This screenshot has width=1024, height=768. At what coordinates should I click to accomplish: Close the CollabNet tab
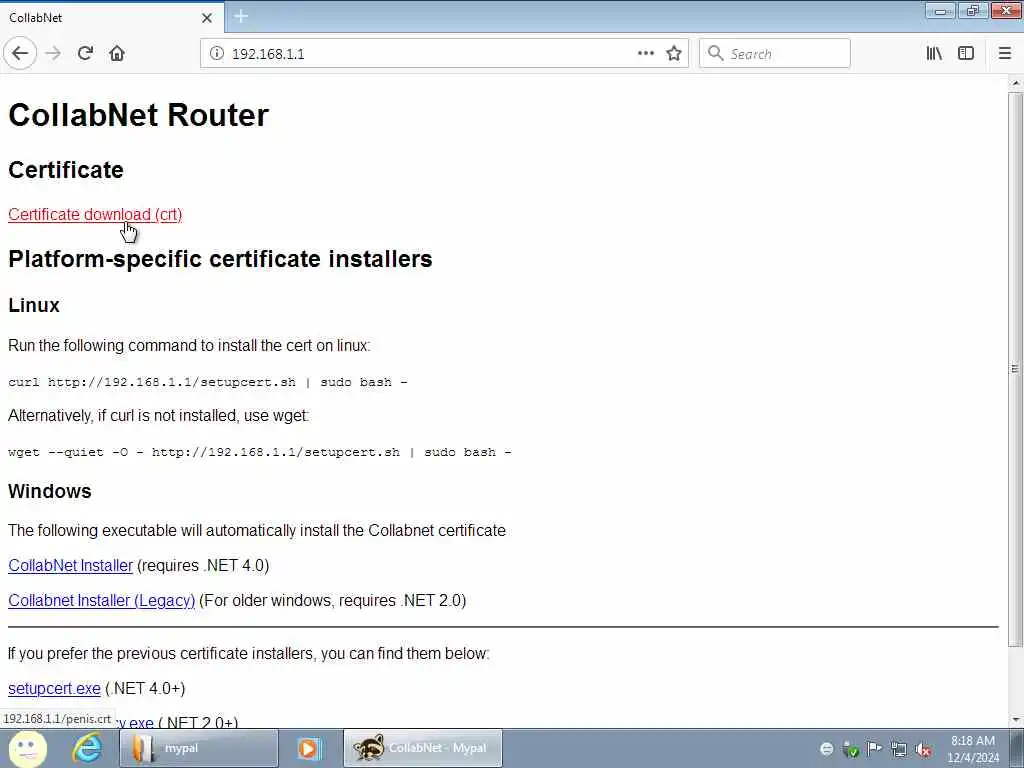[207, 18]
